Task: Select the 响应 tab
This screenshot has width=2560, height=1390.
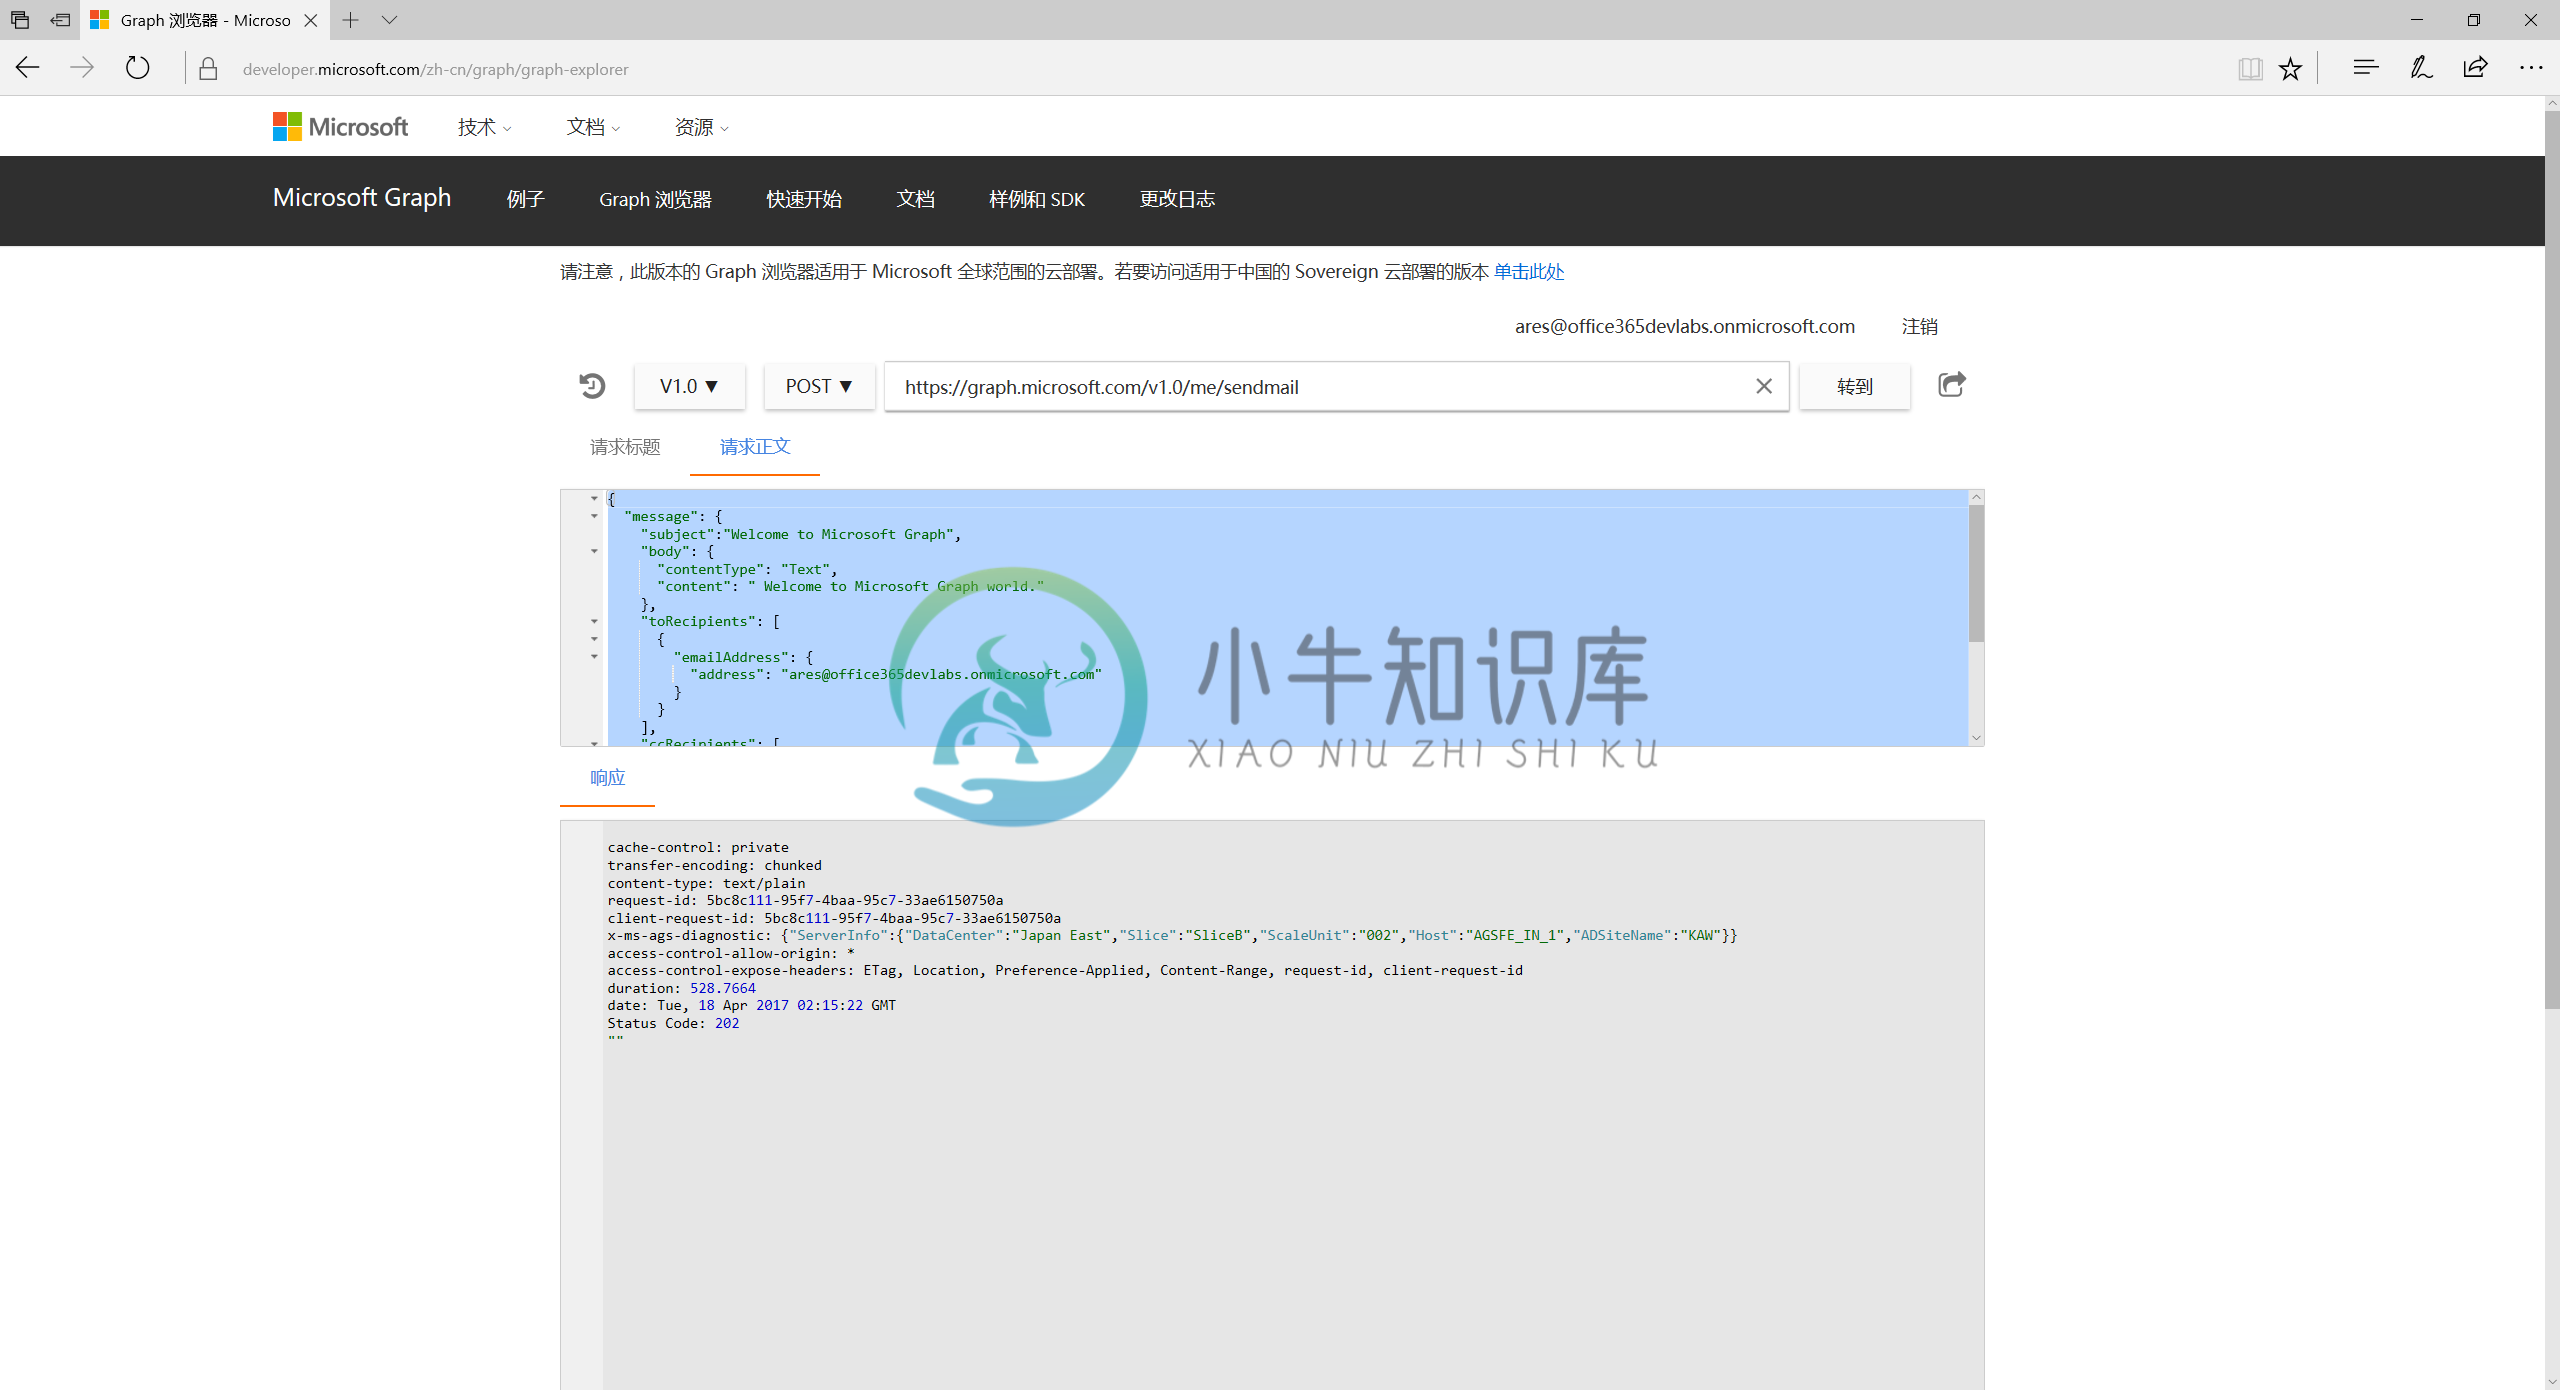Action: [607, 777]
